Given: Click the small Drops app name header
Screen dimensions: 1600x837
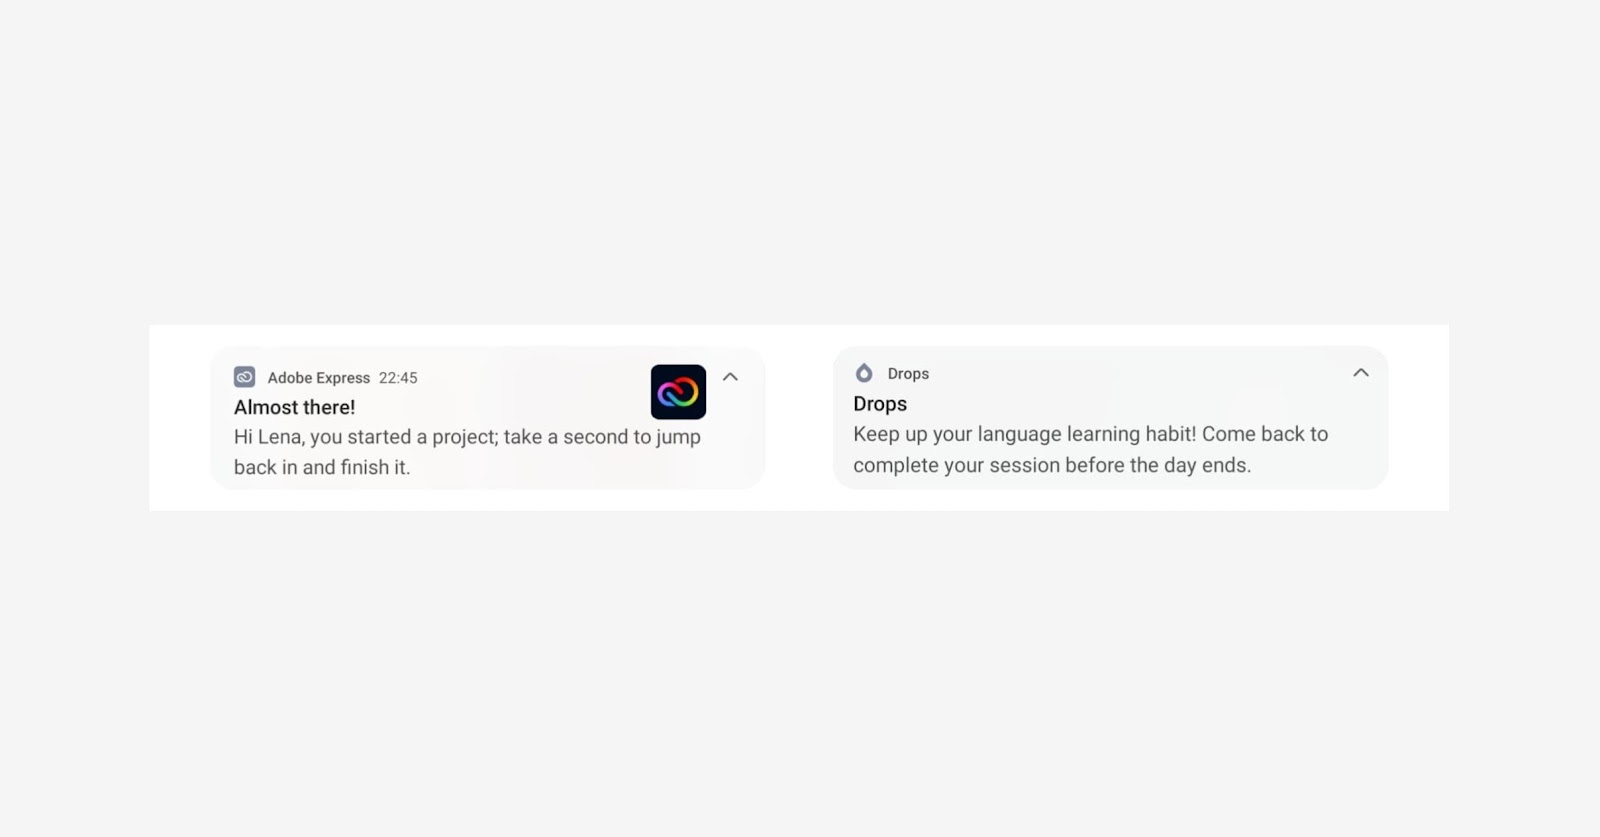Looking at the screenshot, I should click(x=908, y=374).
